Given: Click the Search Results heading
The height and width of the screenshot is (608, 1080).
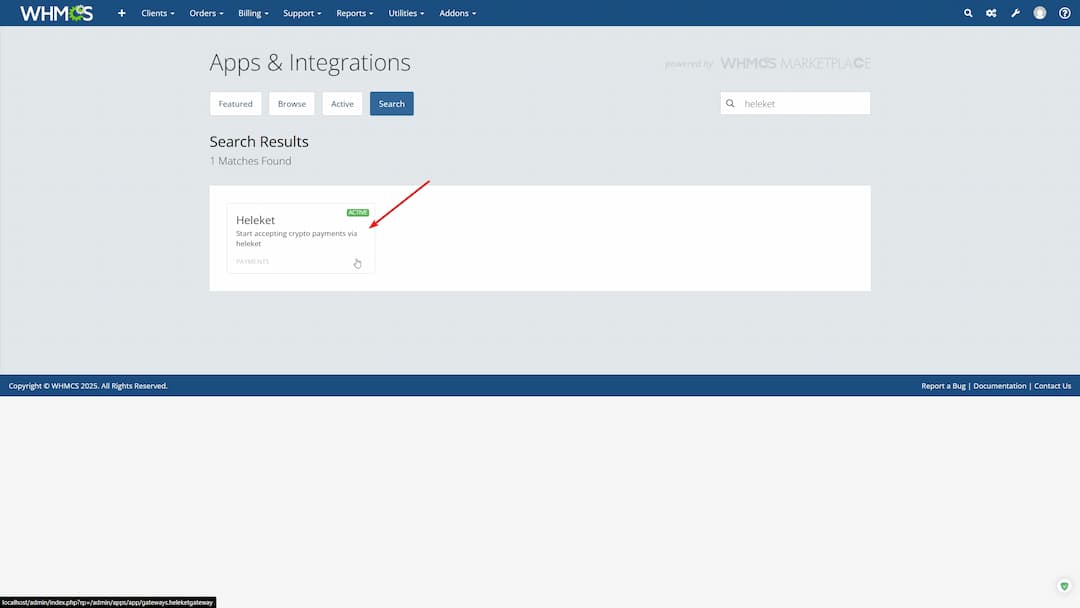Looking at the screenshot, I should (259, 141).
